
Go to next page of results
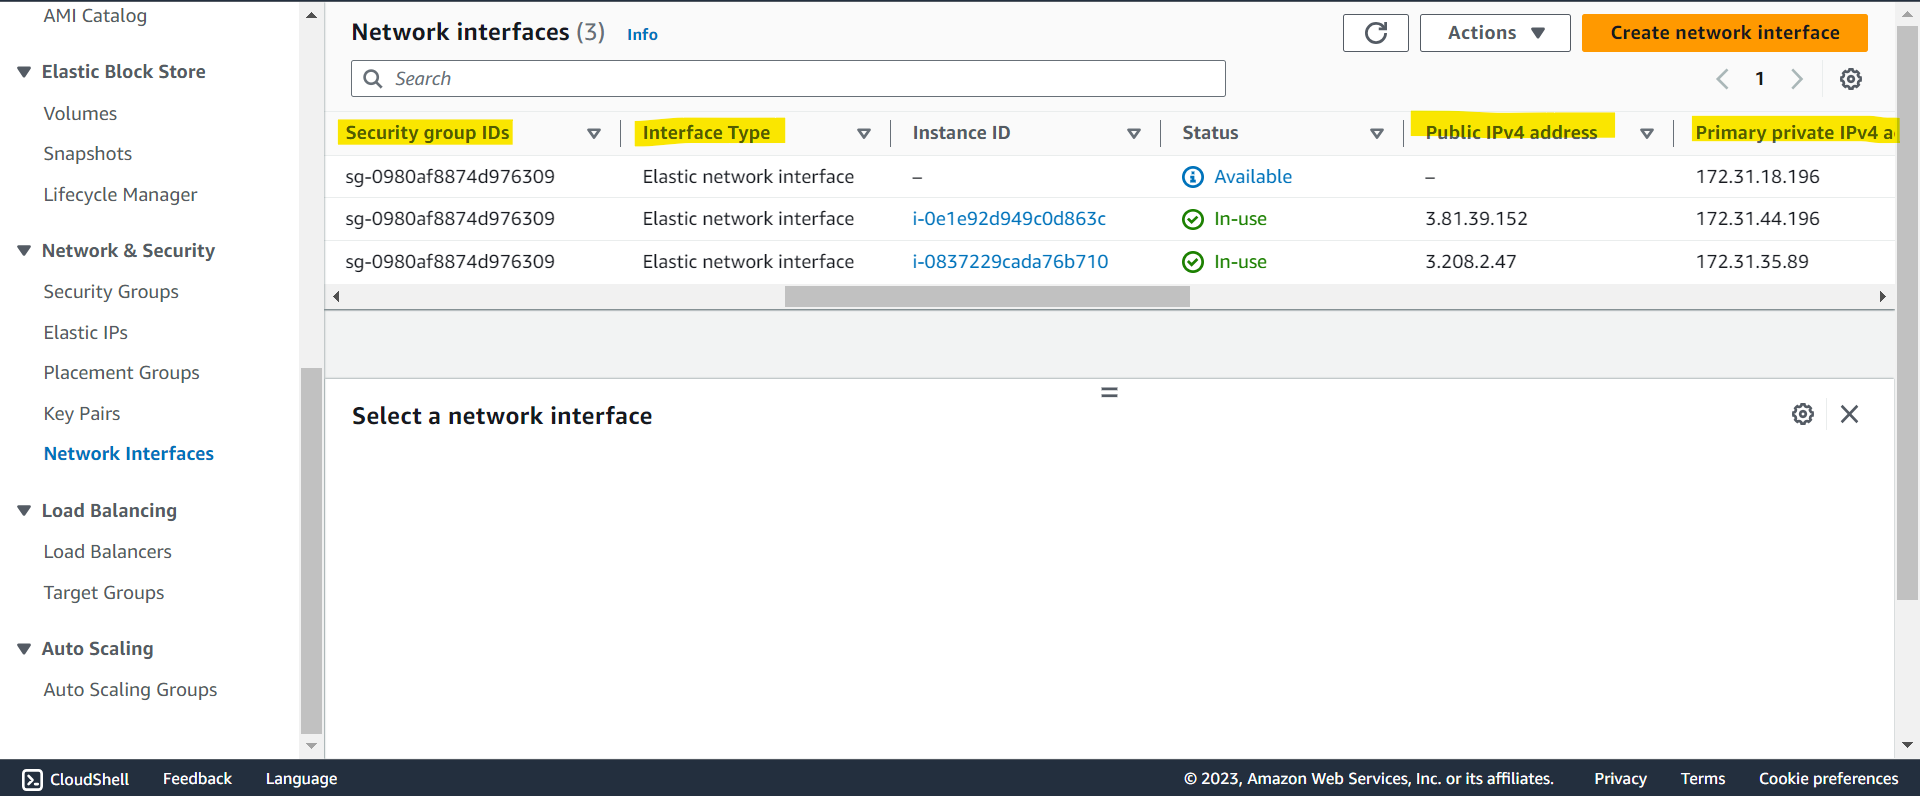click(1797, 79)
